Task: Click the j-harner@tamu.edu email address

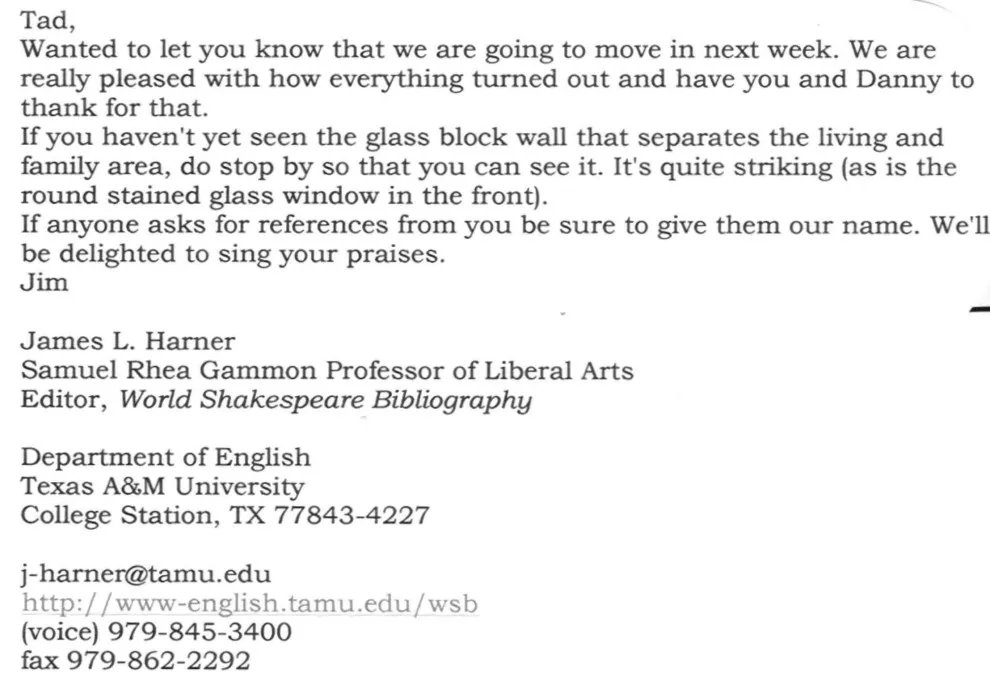Action: coord(146,574)
